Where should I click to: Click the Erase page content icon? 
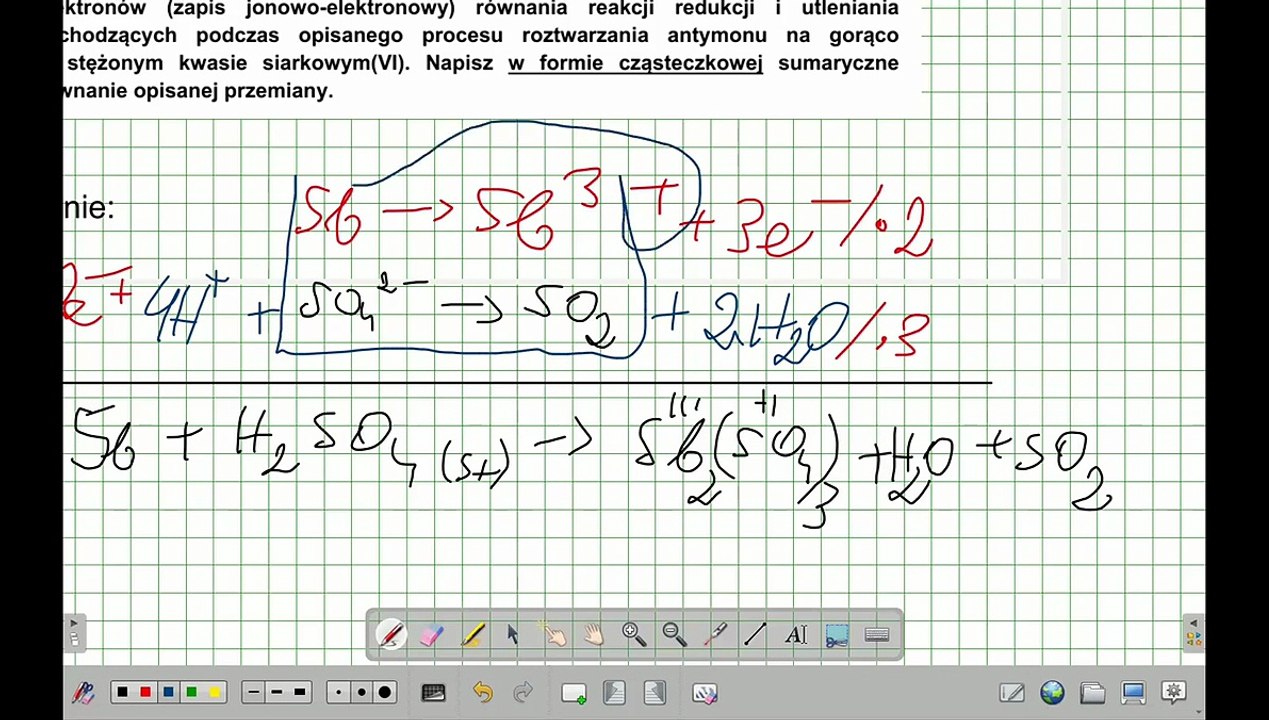point(705,692)
